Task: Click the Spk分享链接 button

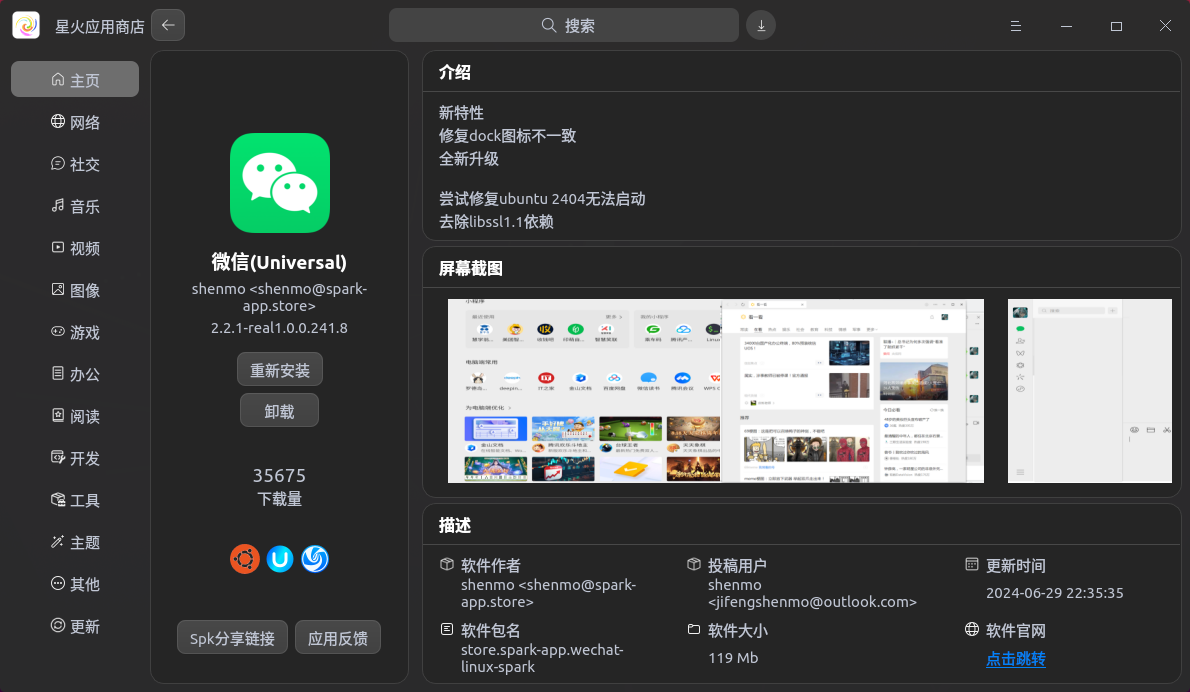Action: pos(232,637)
